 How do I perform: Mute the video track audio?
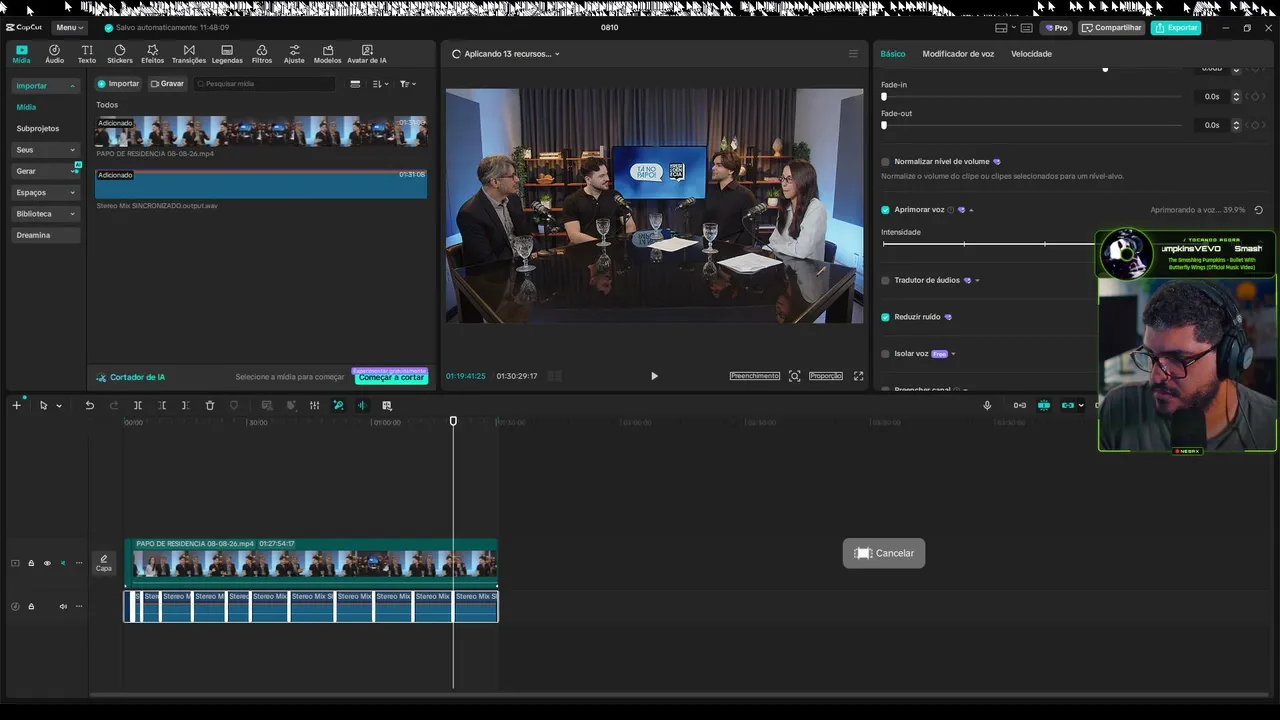(x=63, y=563)
